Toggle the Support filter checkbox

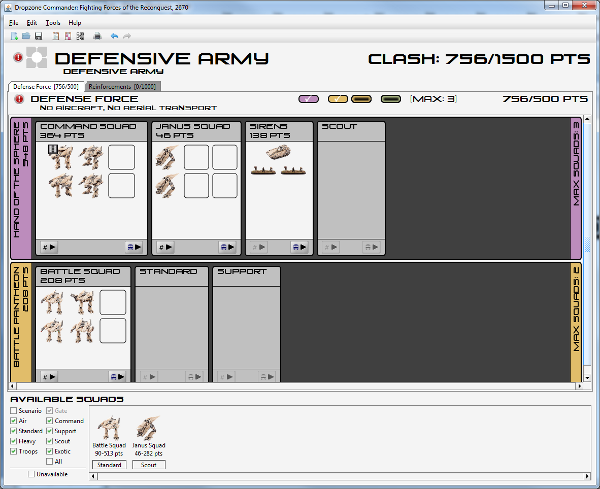tap(49, 431)
